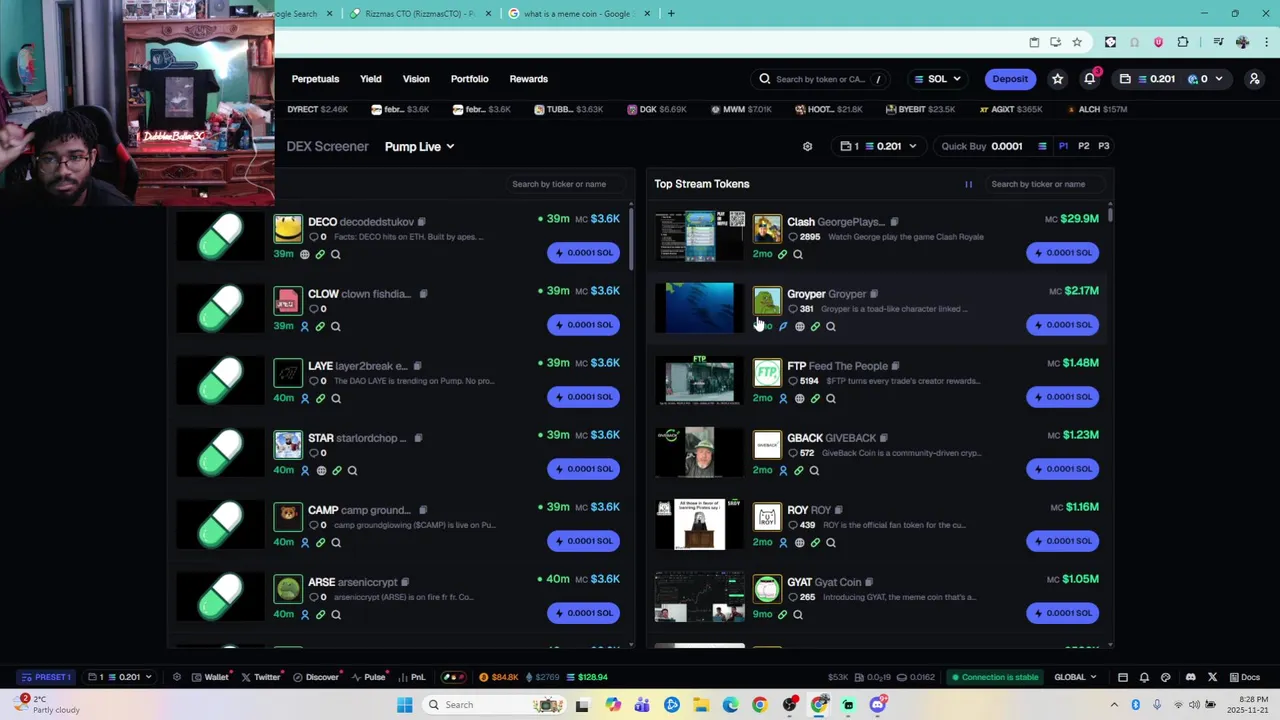1280x720 pixels.
Task: Open the Yield menu item
Action: [371, 79]
